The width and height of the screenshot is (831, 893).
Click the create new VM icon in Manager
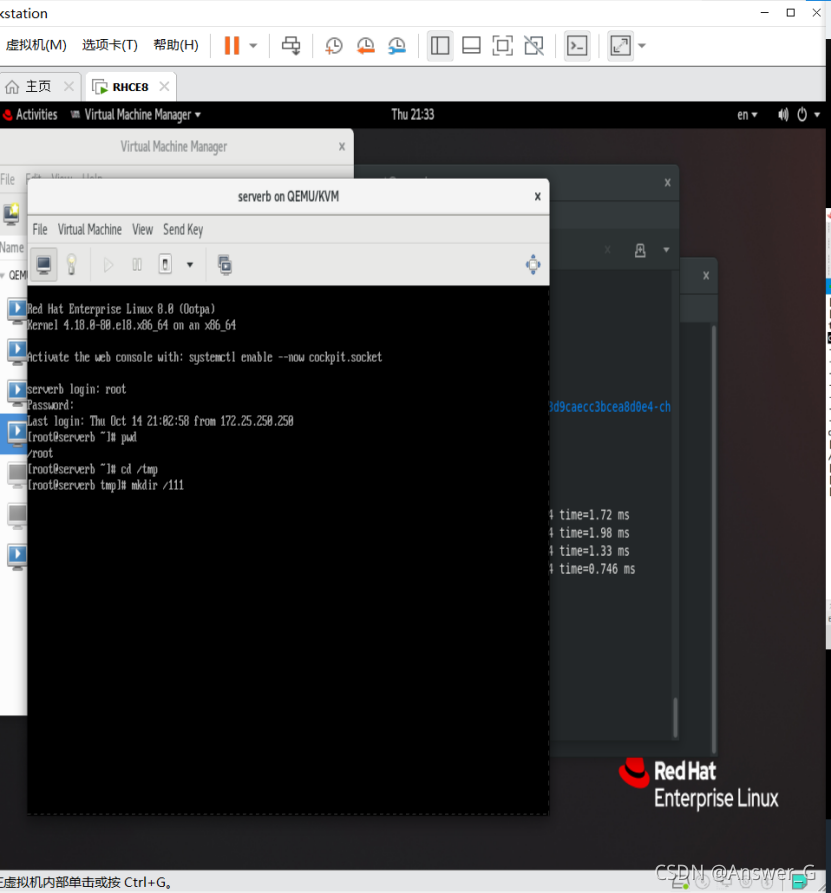11,213
